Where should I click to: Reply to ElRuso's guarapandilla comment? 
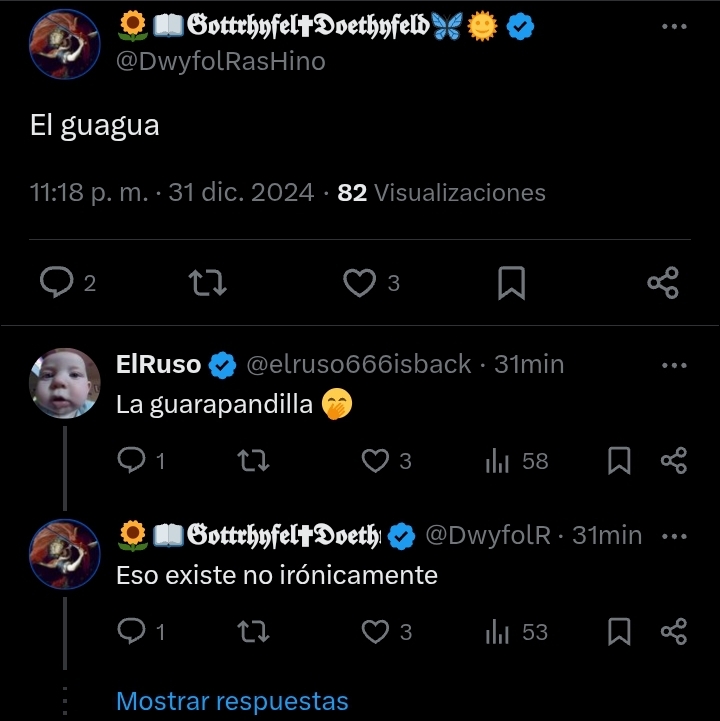pos(140,460)
